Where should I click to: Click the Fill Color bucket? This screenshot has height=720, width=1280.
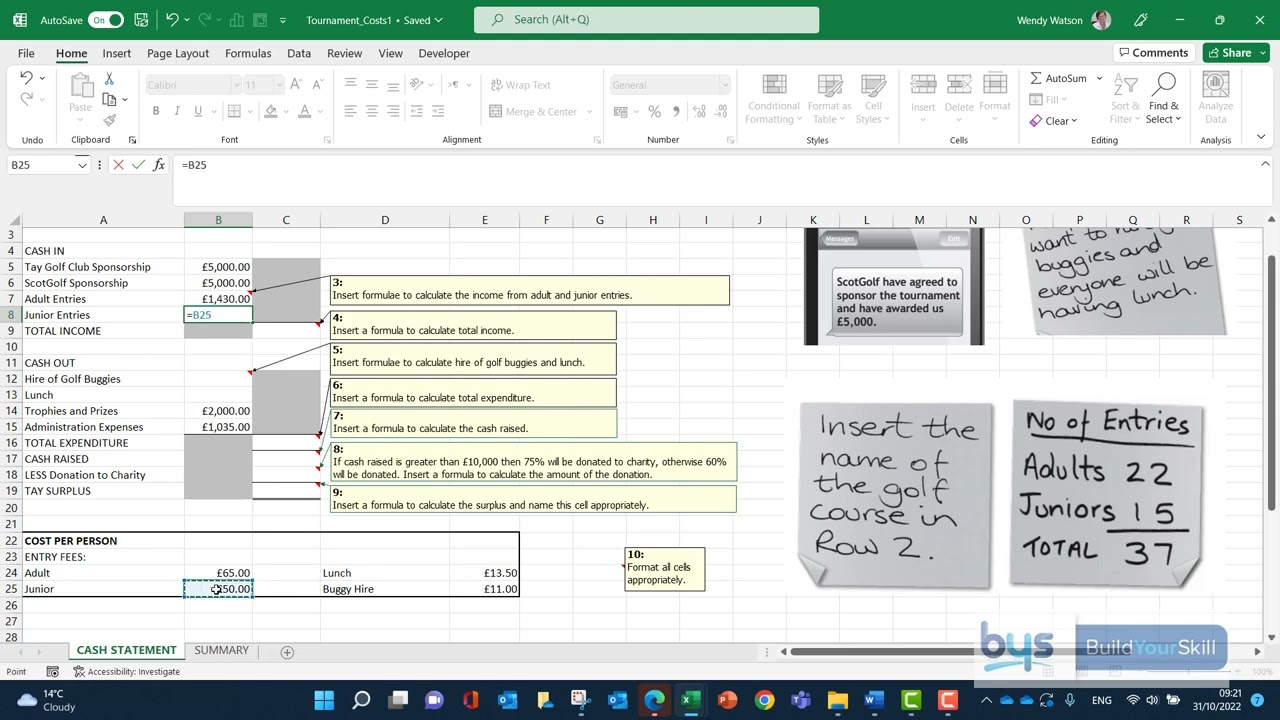point(270,111)
